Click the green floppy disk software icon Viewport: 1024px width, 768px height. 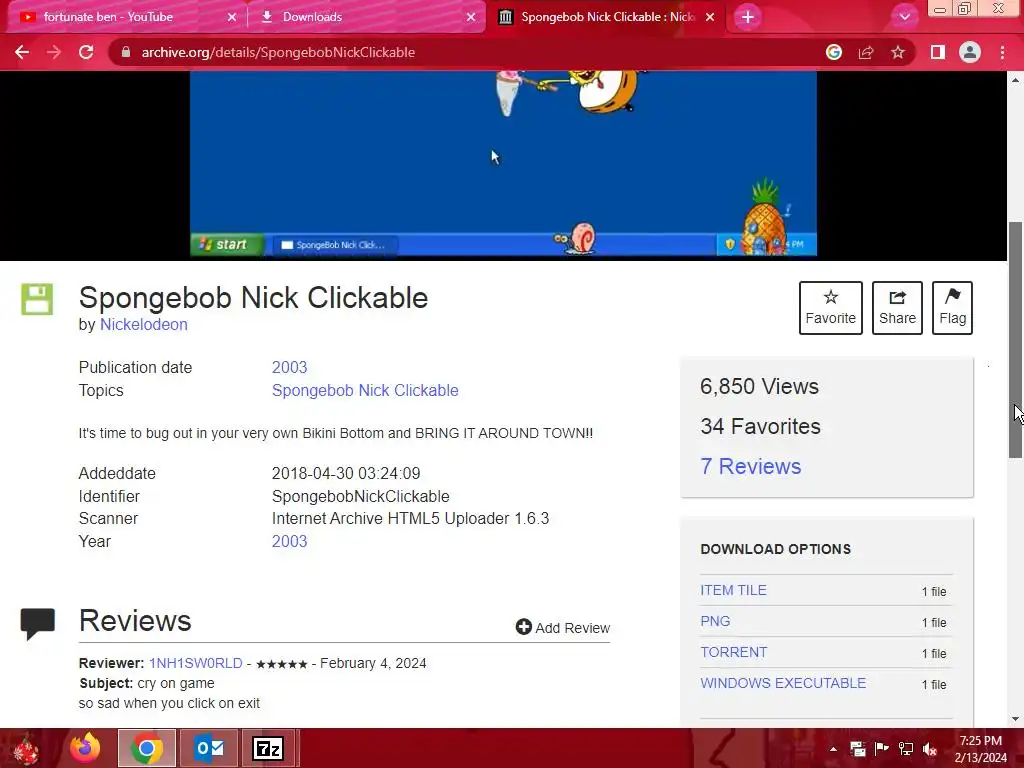click(37, 299)
